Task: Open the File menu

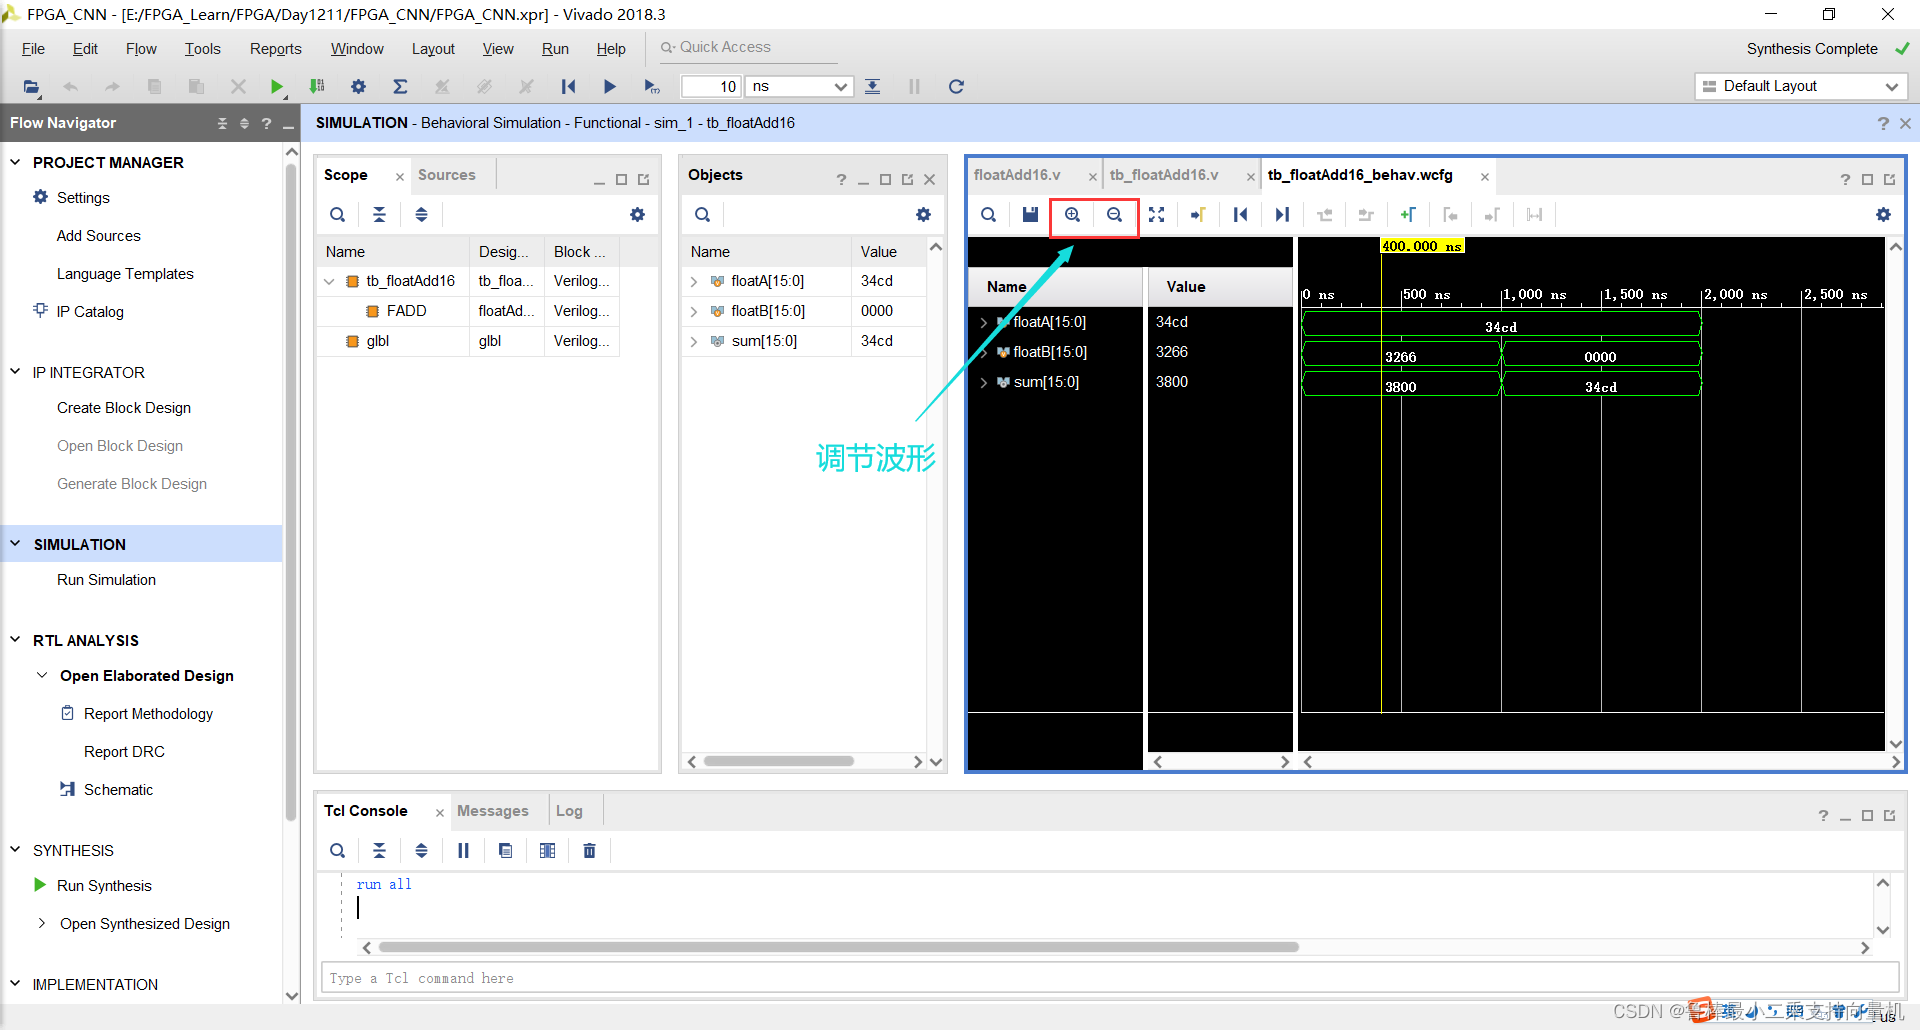Action: [x=33, y=49]
